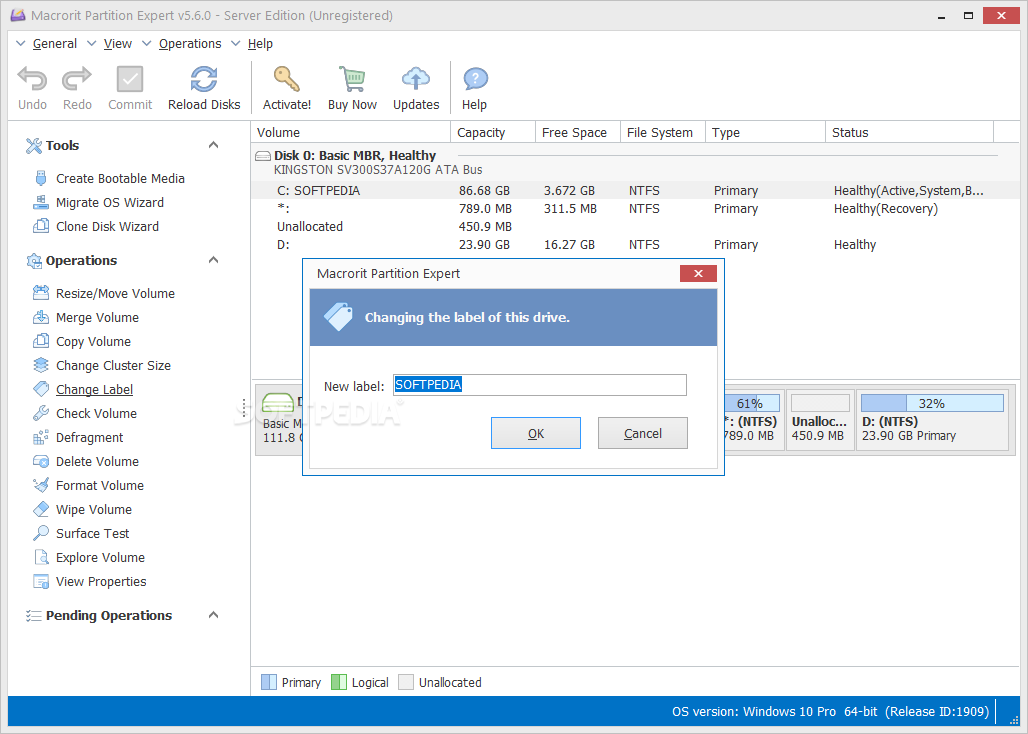1028x734 pixels.
Task: Click the Merge Volume icon
Action: pos(41,317)
